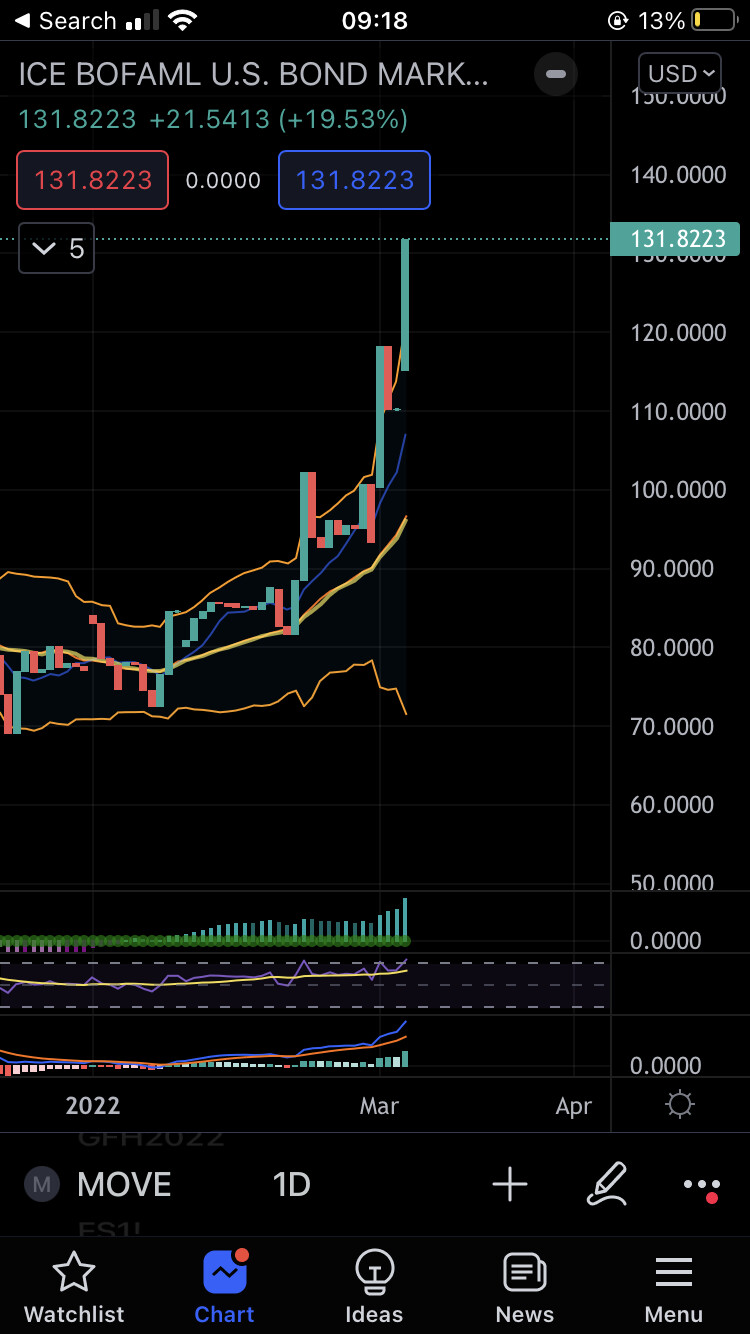Screen dimensions: 750x1334
Task: Tap the Wi-Fi status icon
Action: [x=182, y=20]
